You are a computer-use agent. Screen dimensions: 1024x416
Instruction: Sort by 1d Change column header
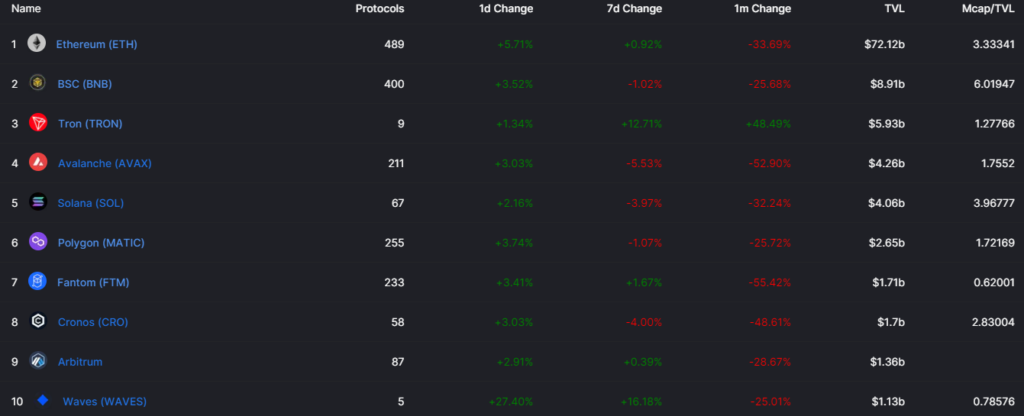(x=506, y=9)
